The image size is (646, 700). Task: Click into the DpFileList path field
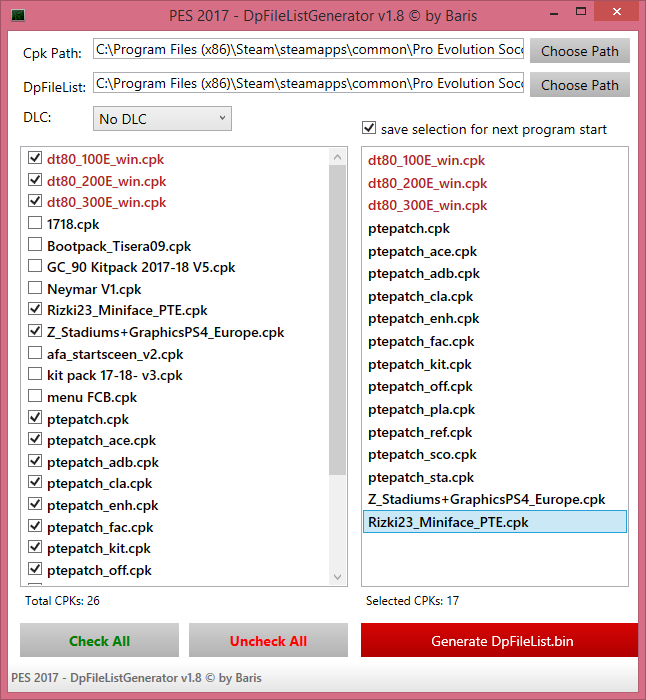coord(308,83)
